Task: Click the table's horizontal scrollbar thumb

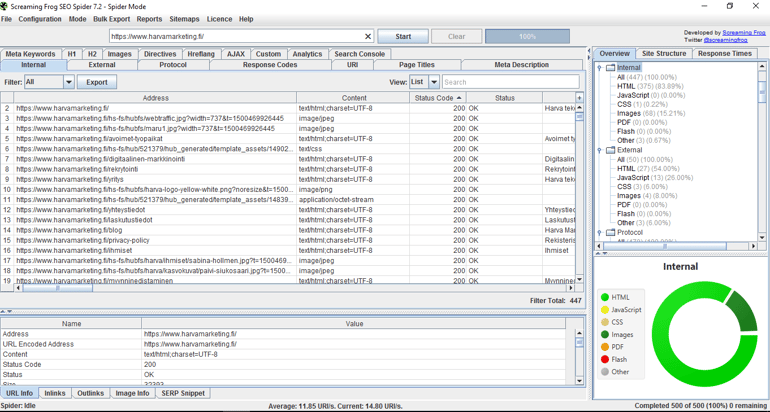Action: tap(57, 288)
